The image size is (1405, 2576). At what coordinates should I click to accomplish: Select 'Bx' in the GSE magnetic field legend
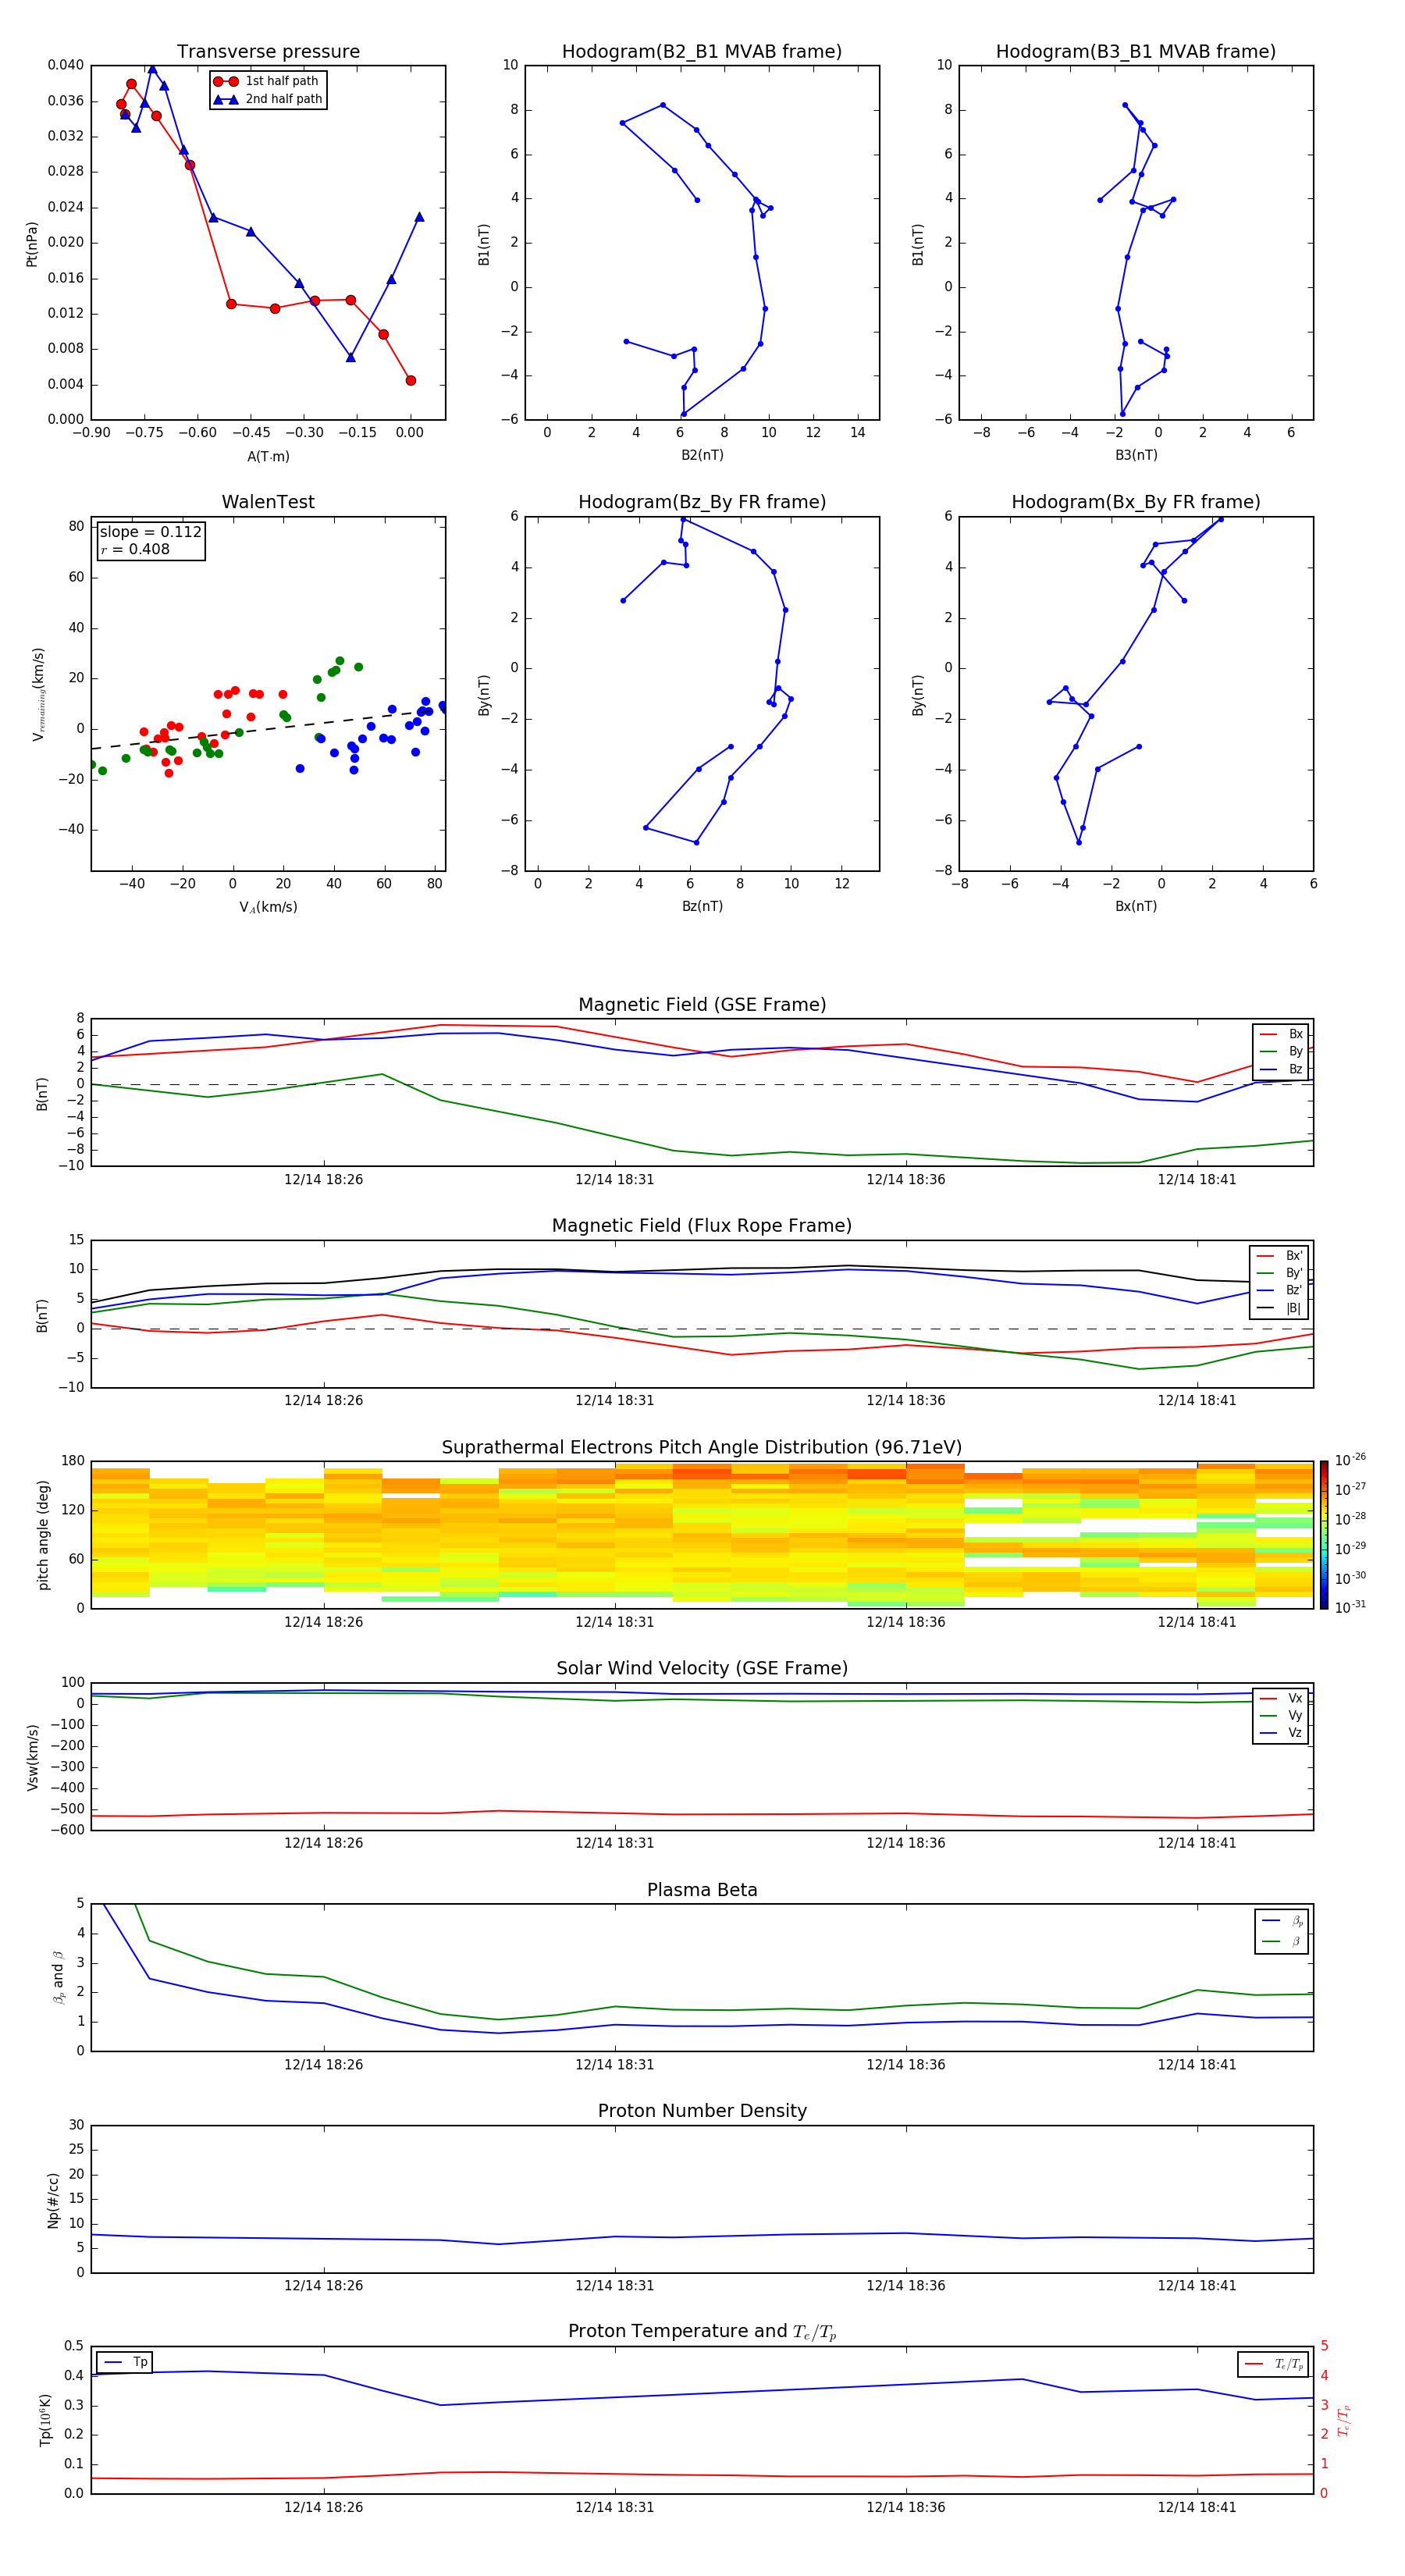[x=1281, y=1034]
